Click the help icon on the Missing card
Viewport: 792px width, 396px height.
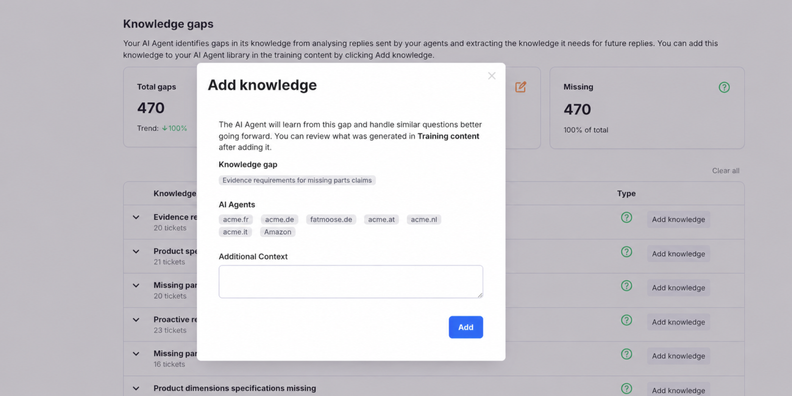724,87
